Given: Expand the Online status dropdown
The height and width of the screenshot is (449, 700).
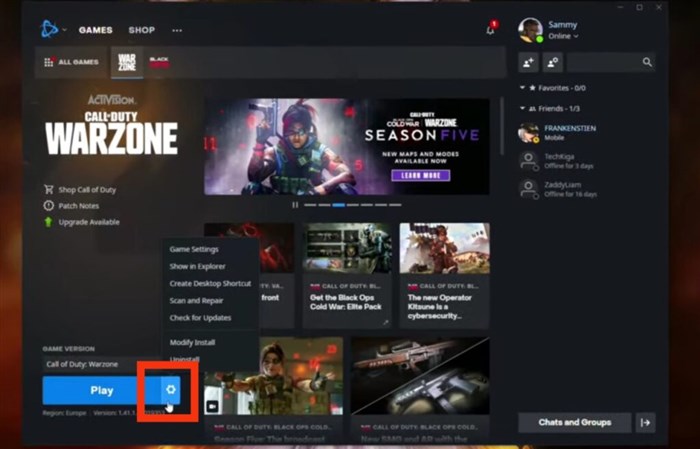Looking at the screenshot, I should 563,37.
